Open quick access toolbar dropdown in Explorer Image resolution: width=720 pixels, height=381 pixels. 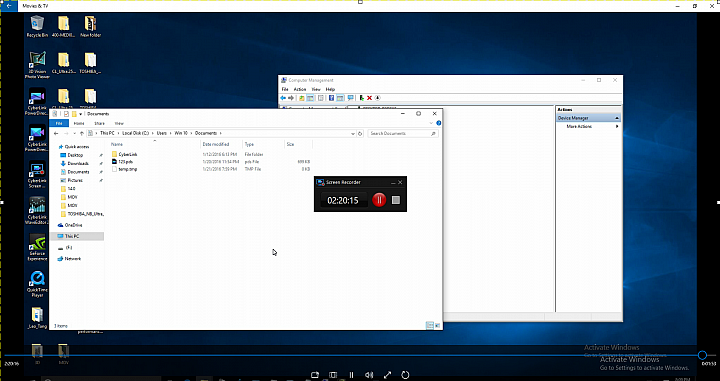pos(81,114)
